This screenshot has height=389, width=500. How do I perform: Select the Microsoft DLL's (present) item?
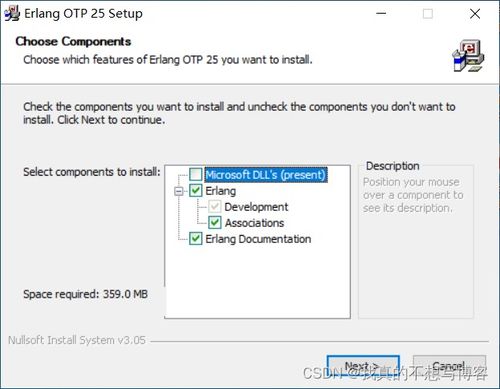(266, 175)
